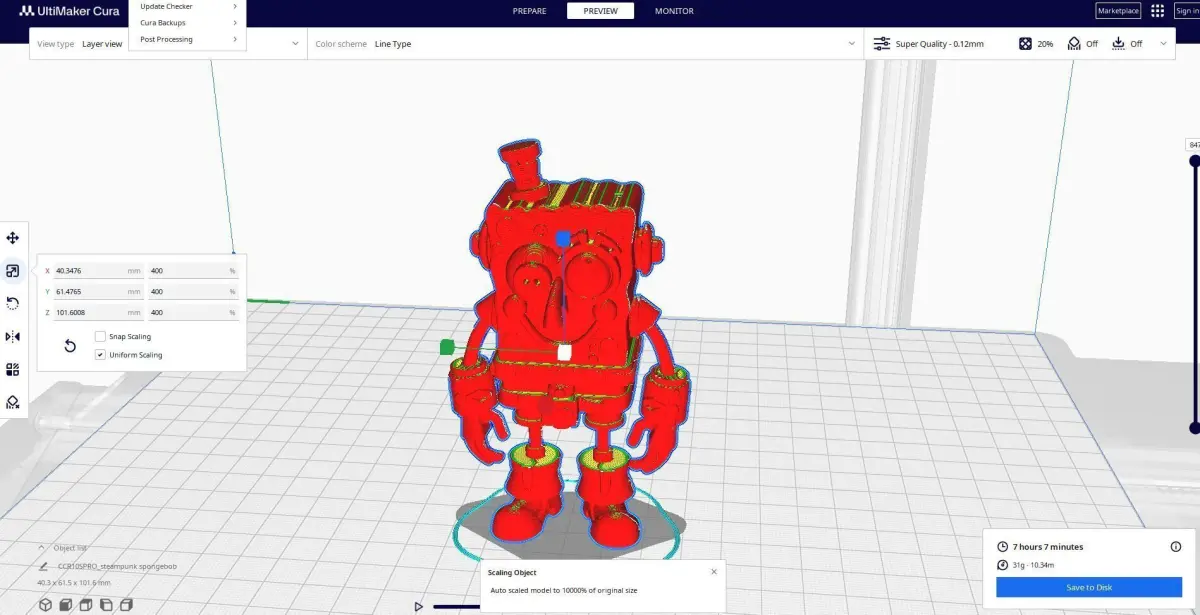Click the upper layer slider handle
This screenshot has width=1200, height=615.
click(1194, 159)
